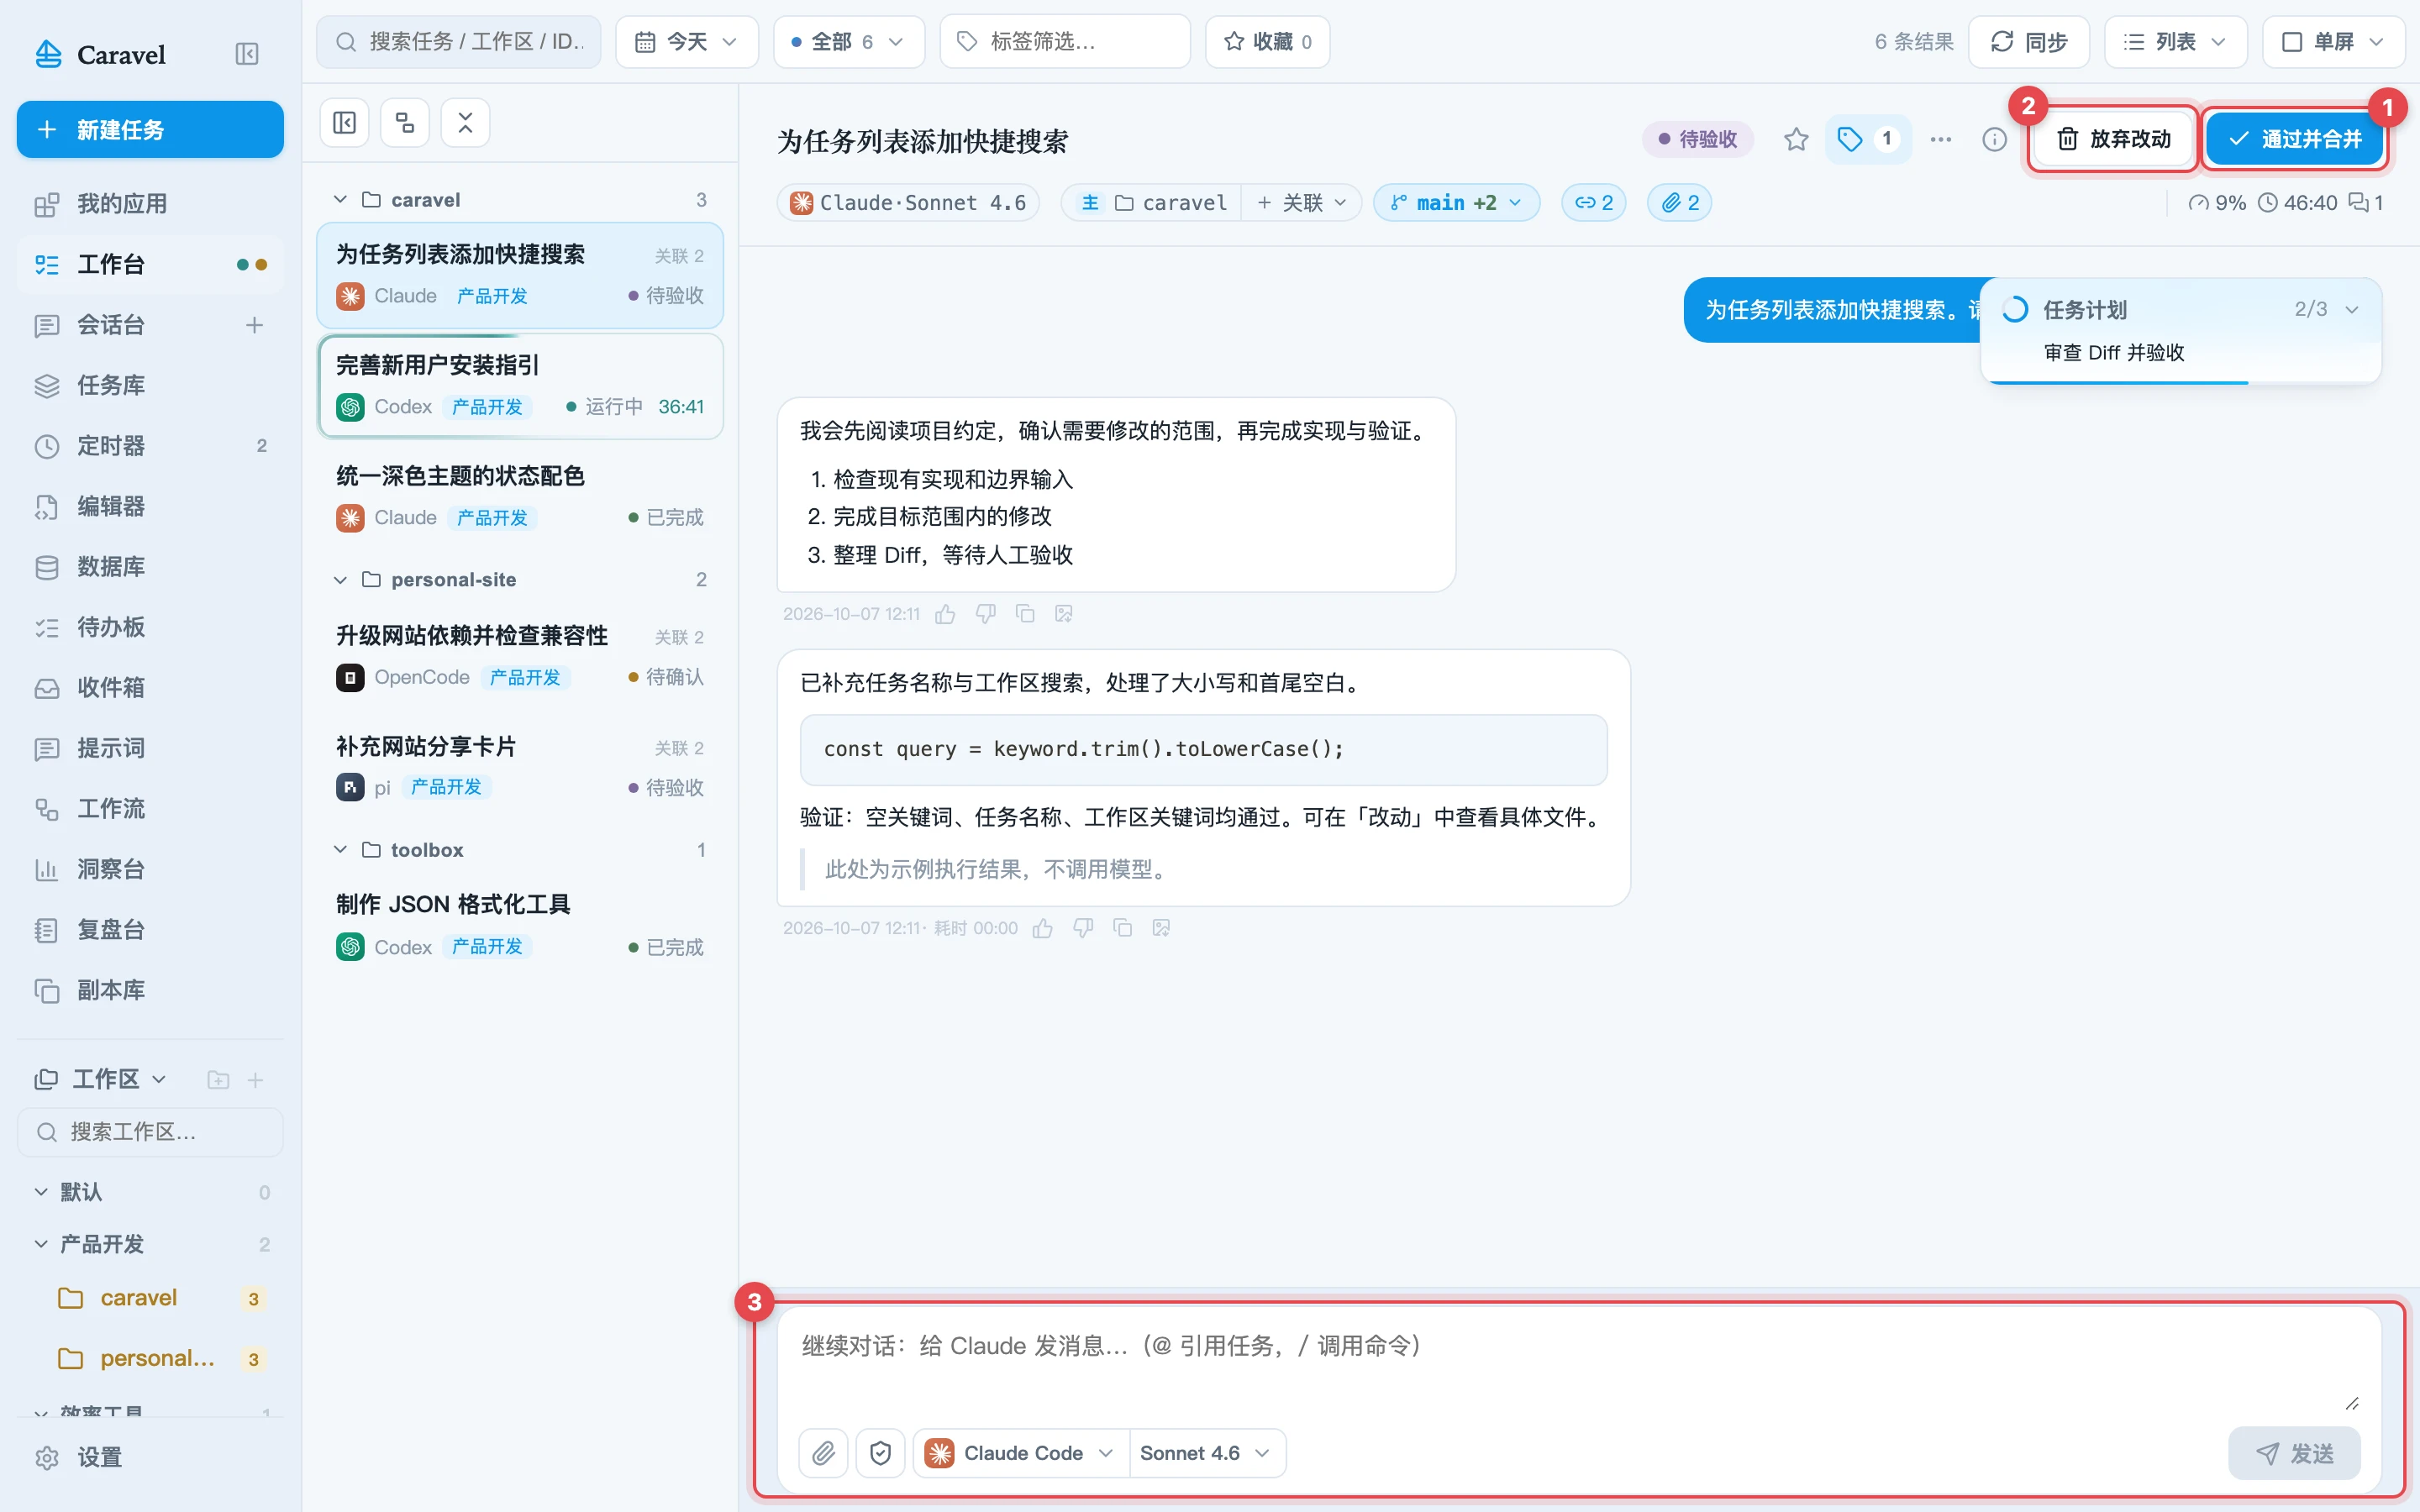Toggle 收藏 favorites filter
This screenshot has width=2420, height=1512.
click(1267, 42)
